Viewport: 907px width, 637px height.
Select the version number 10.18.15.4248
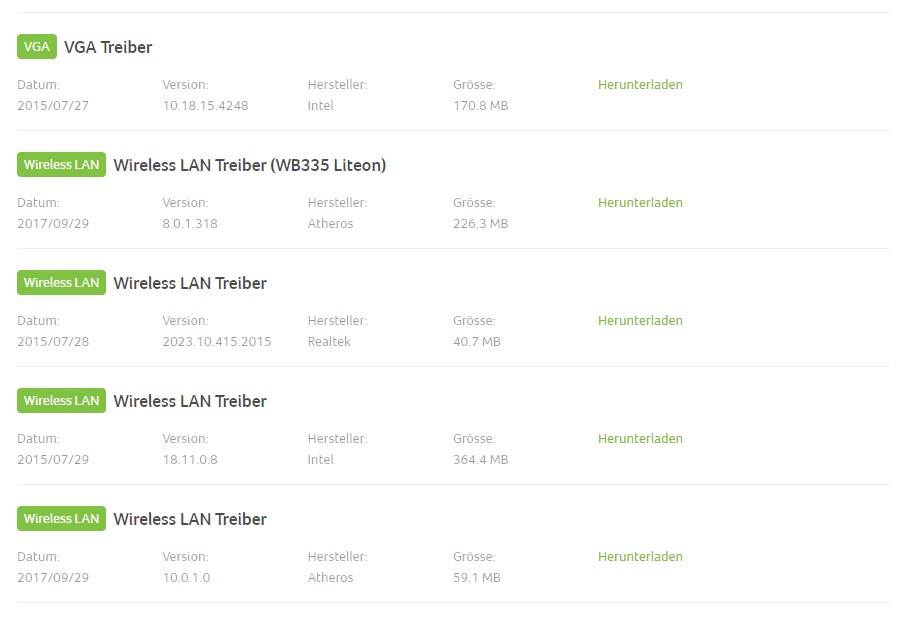tap(205, 105)
